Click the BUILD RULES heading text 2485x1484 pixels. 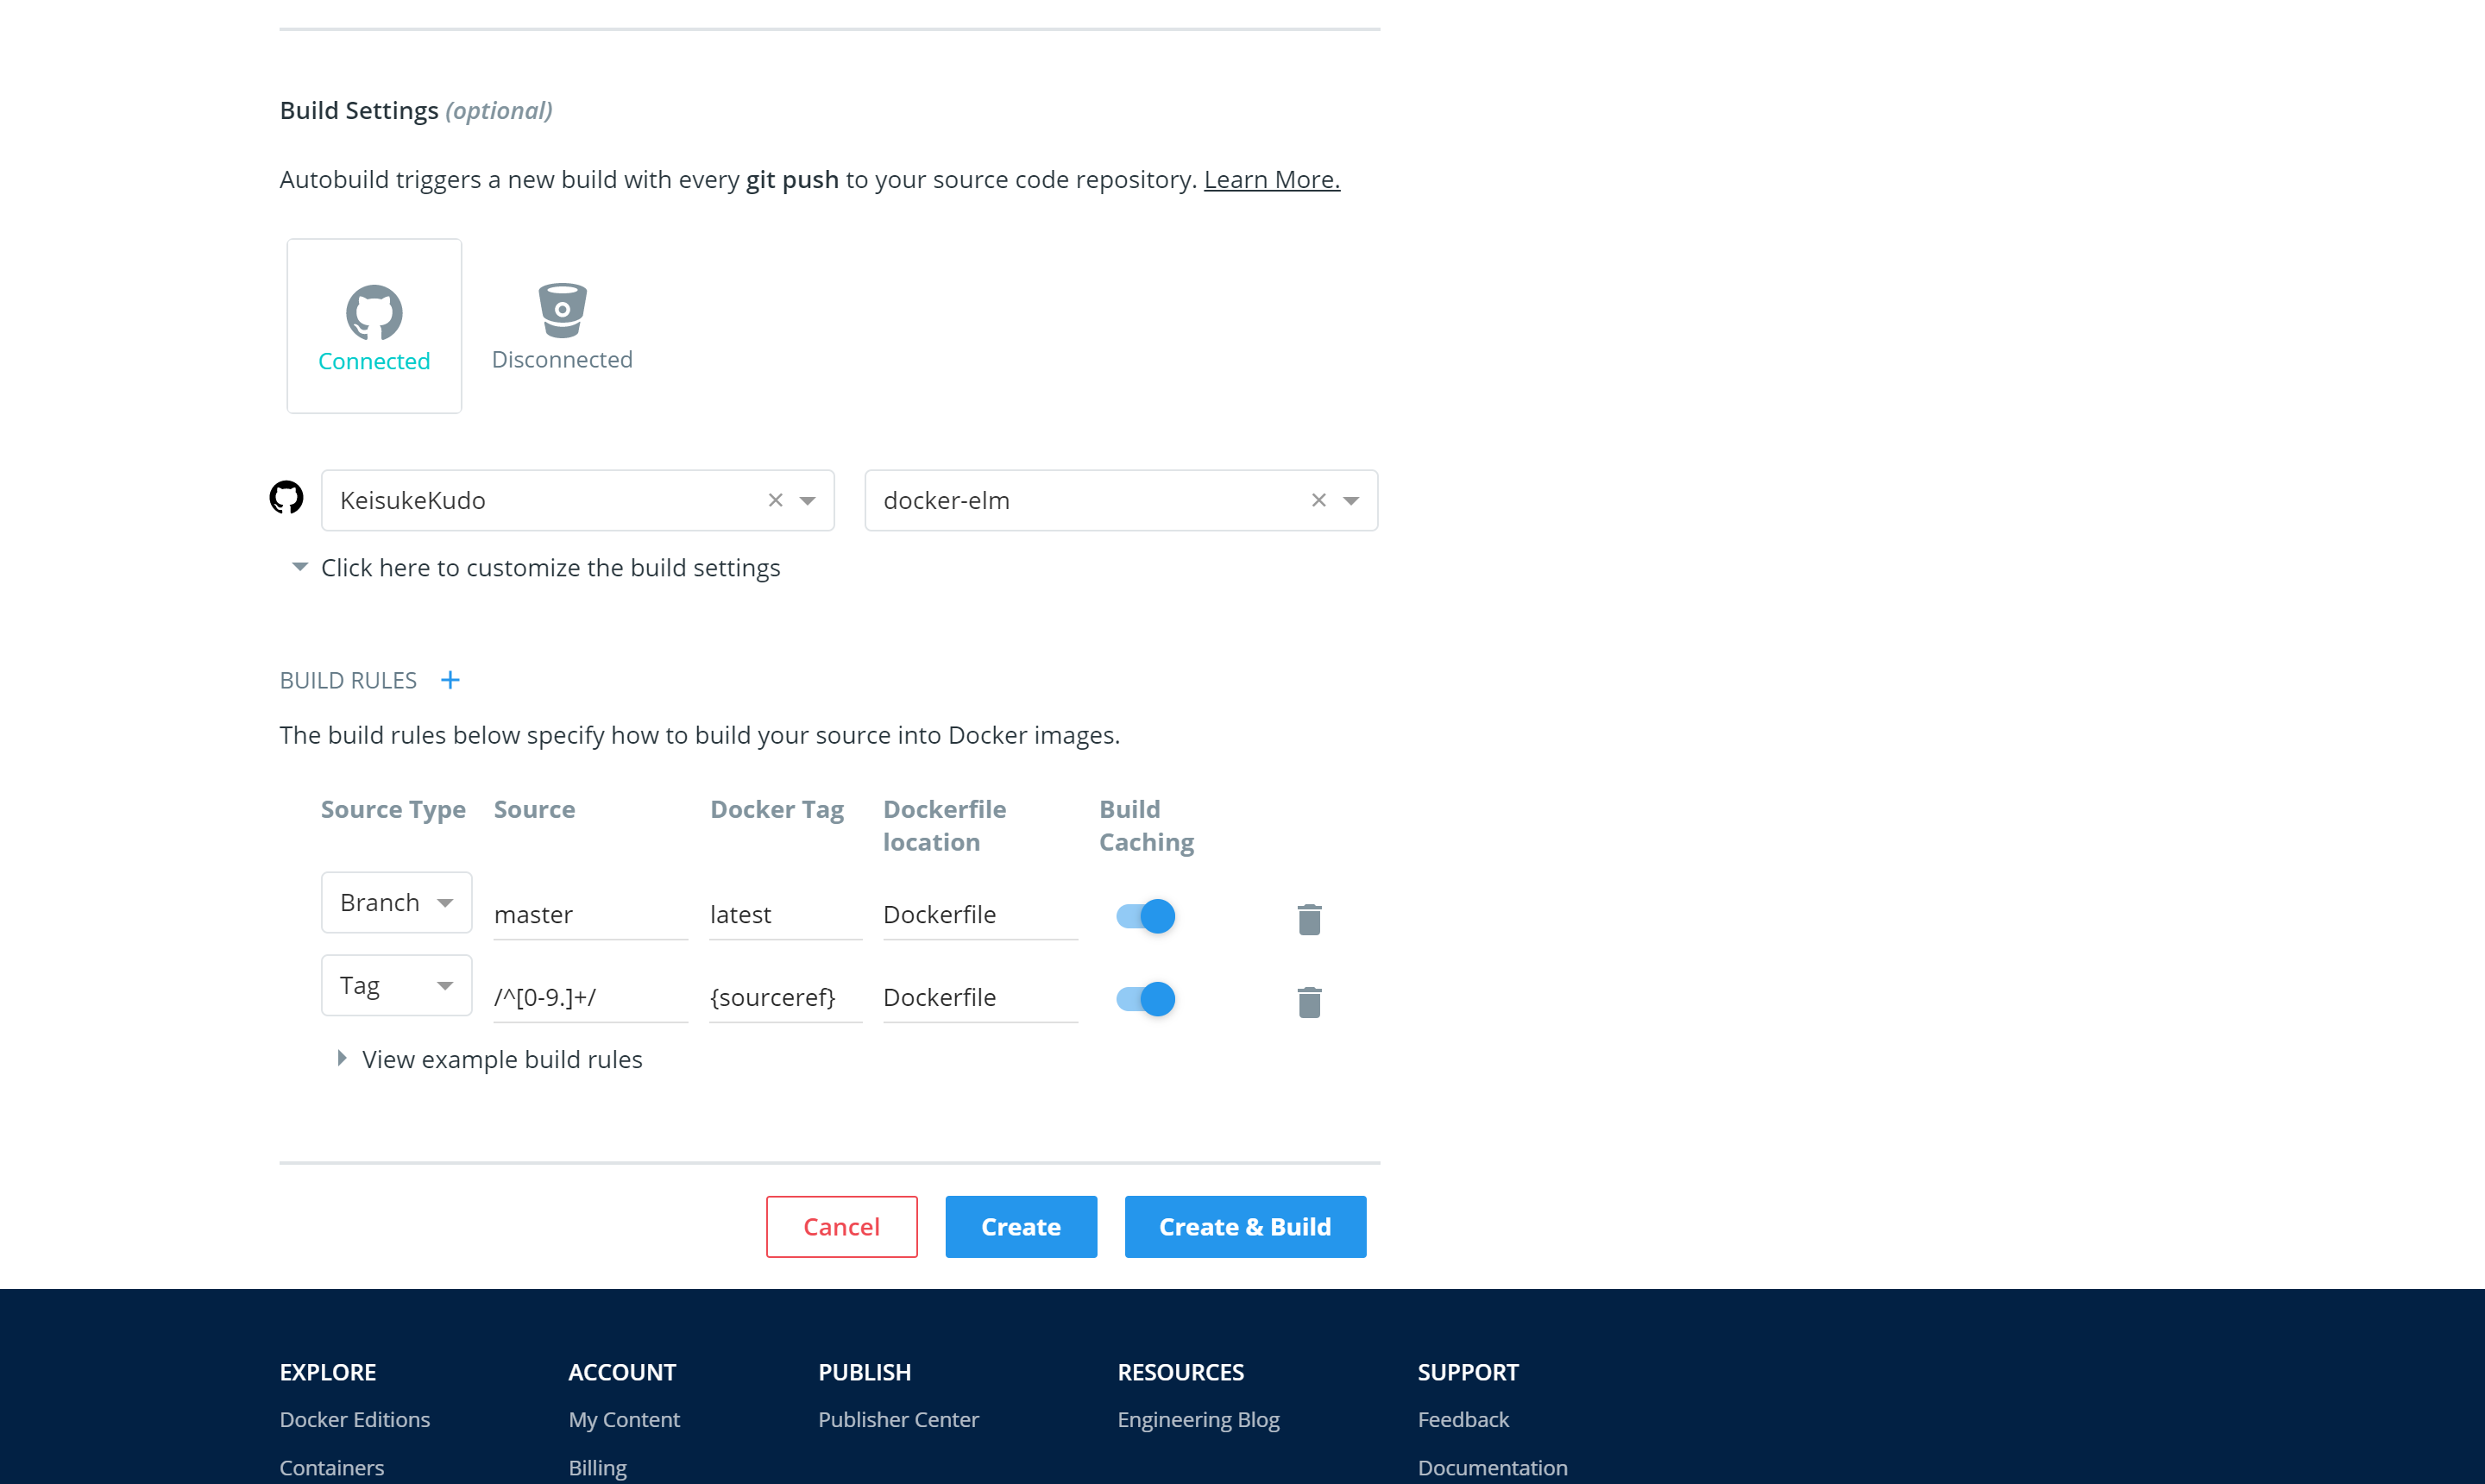click(348, 680)
